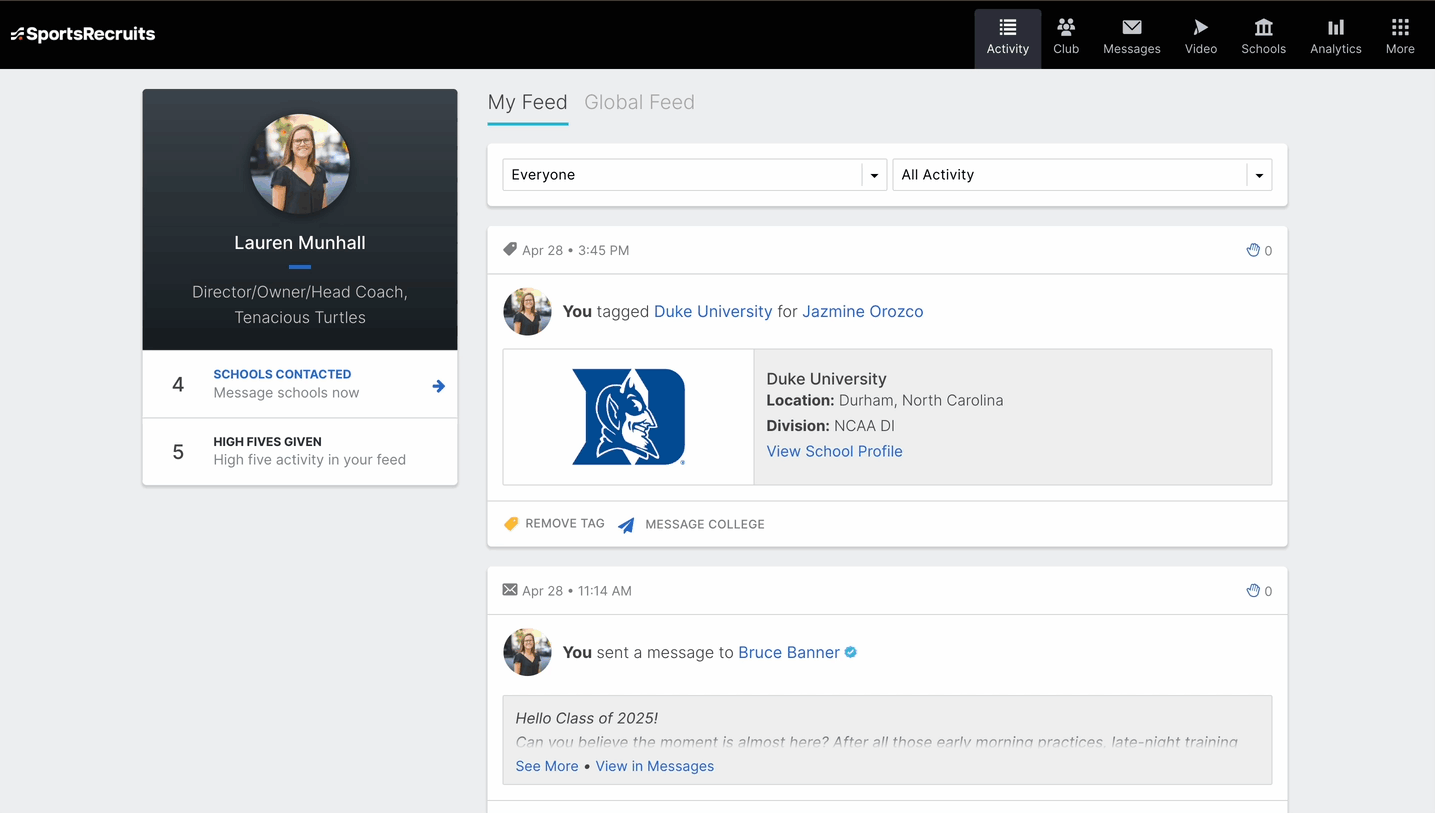1435x813 pixels.
Task: Open the Duke University link in the post
Action: [x=713, y=312]
